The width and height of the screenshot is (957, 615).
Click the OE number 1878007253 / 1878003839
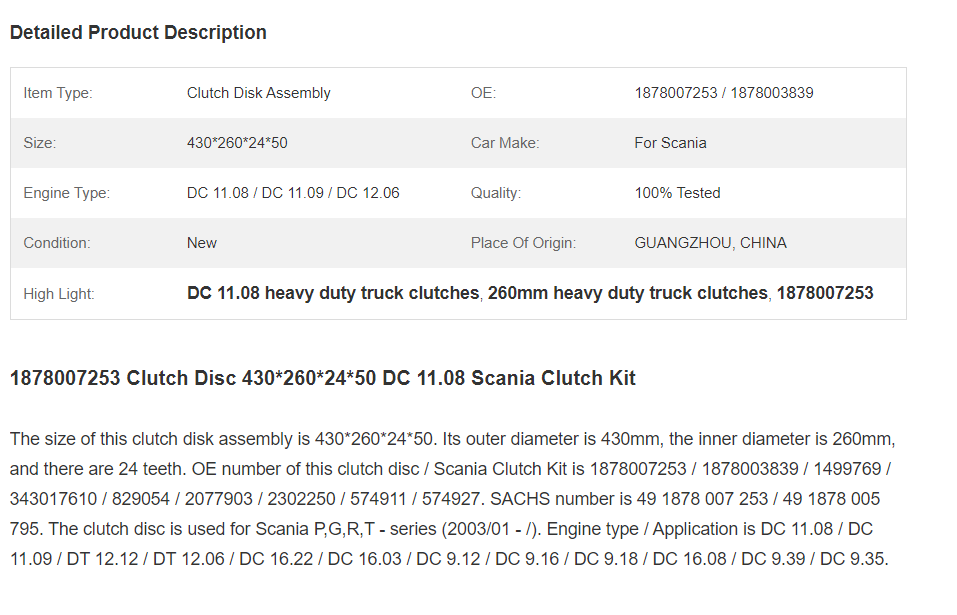(x=723, y=93)
